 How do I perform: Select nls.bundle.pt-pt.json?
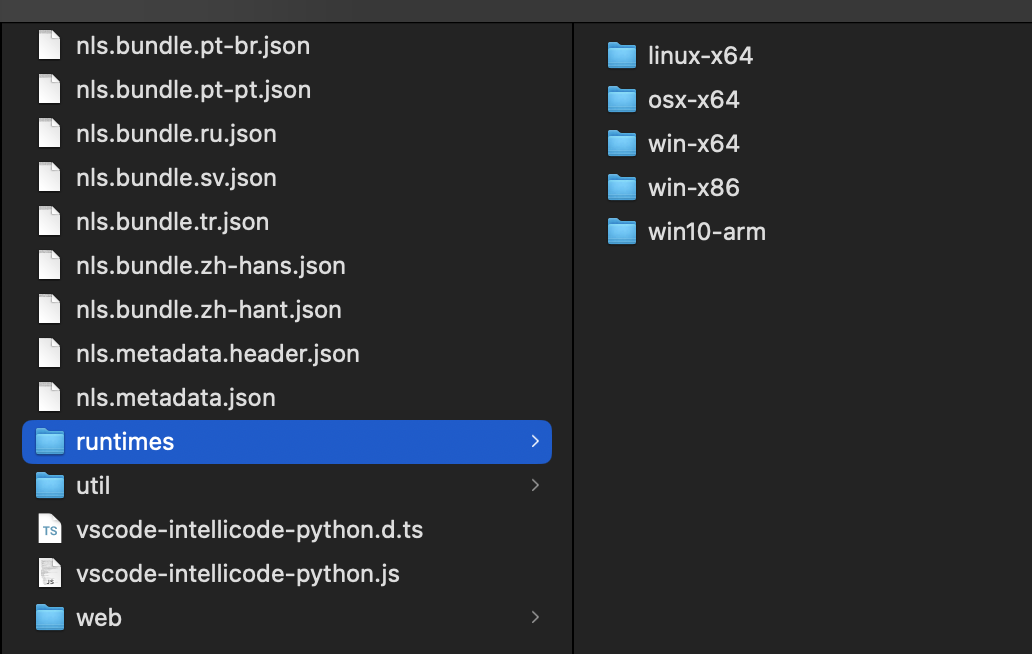[193, 89]
